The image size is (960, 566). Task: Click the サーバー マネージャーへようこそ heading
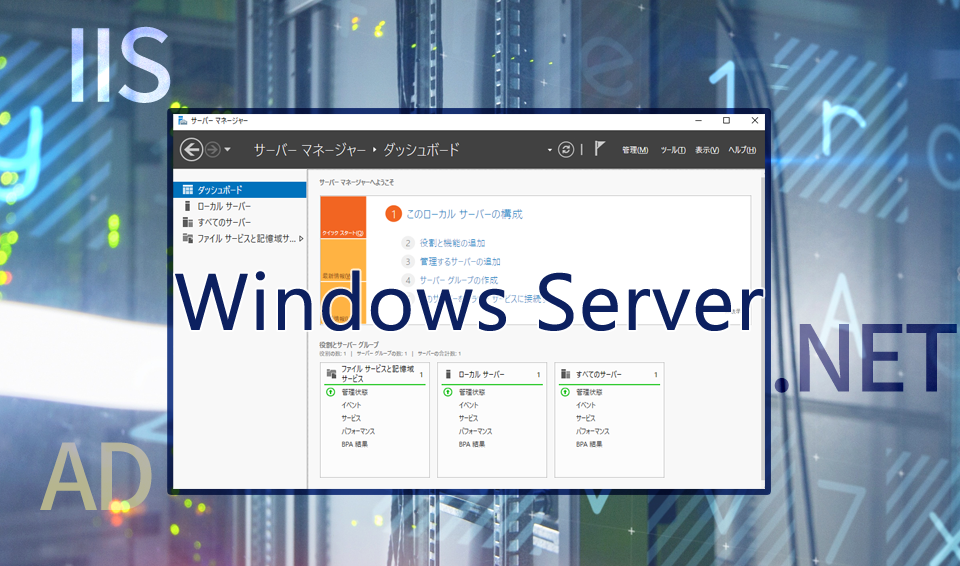[x=356, y=183]
